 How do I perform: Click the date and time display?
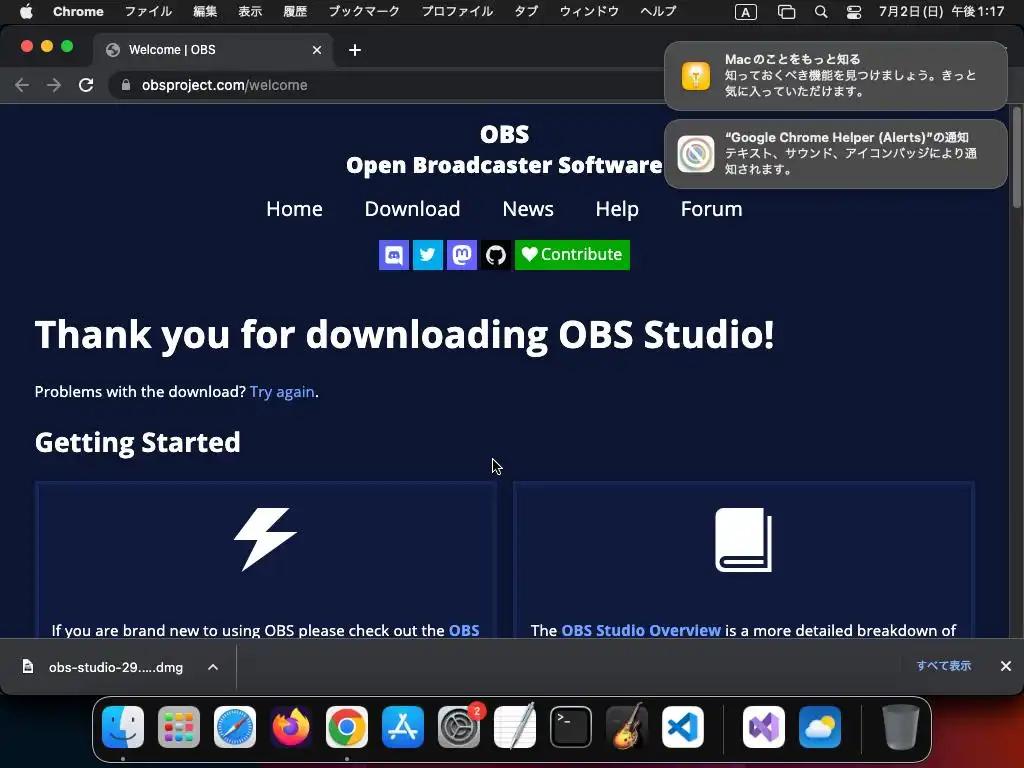[x=941, y=11]
